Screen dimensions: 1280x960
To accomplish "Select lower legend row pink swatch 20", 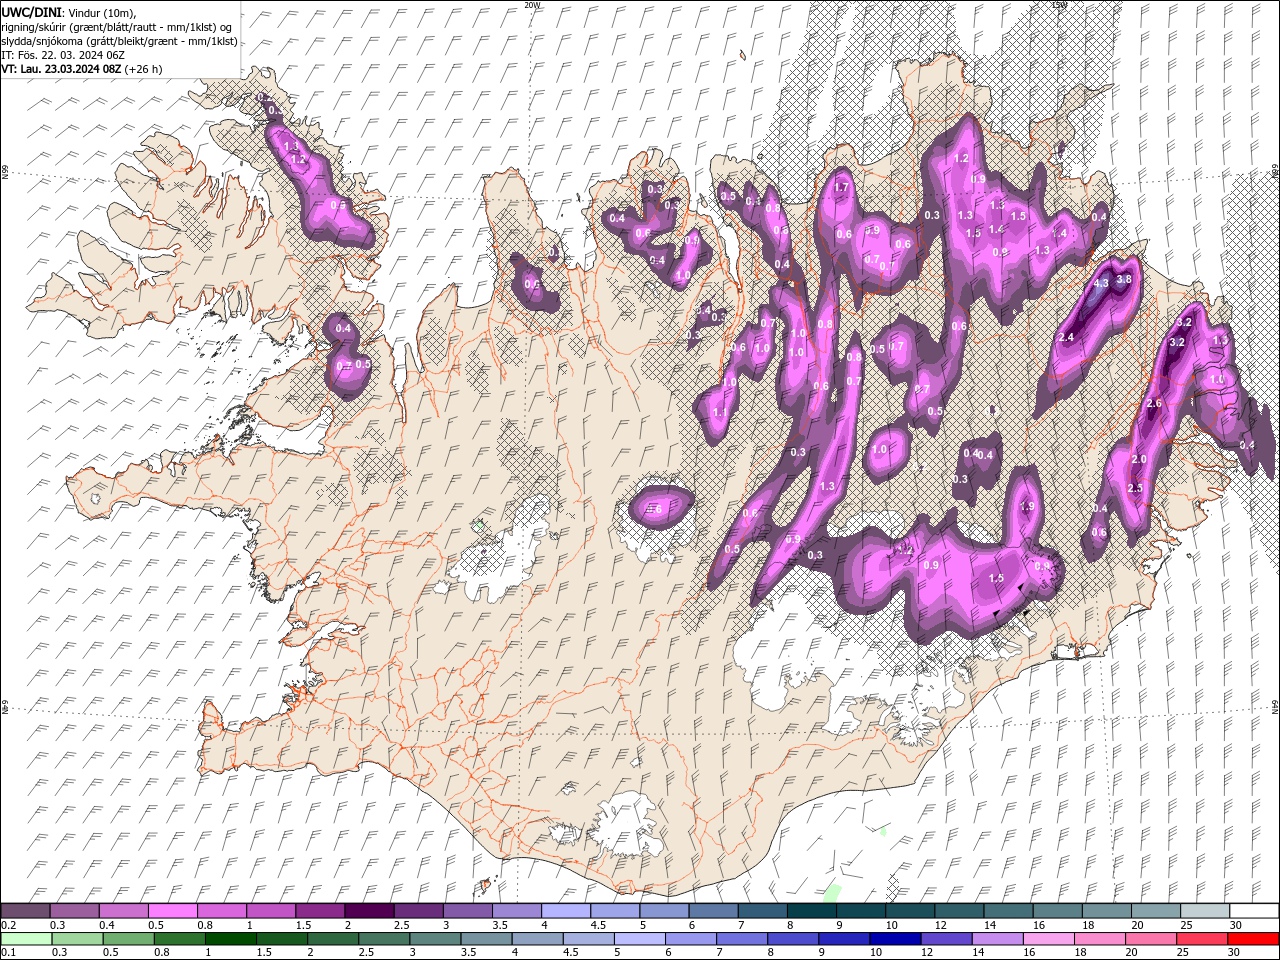I will pyautogui.click(x=1151, y=939).
